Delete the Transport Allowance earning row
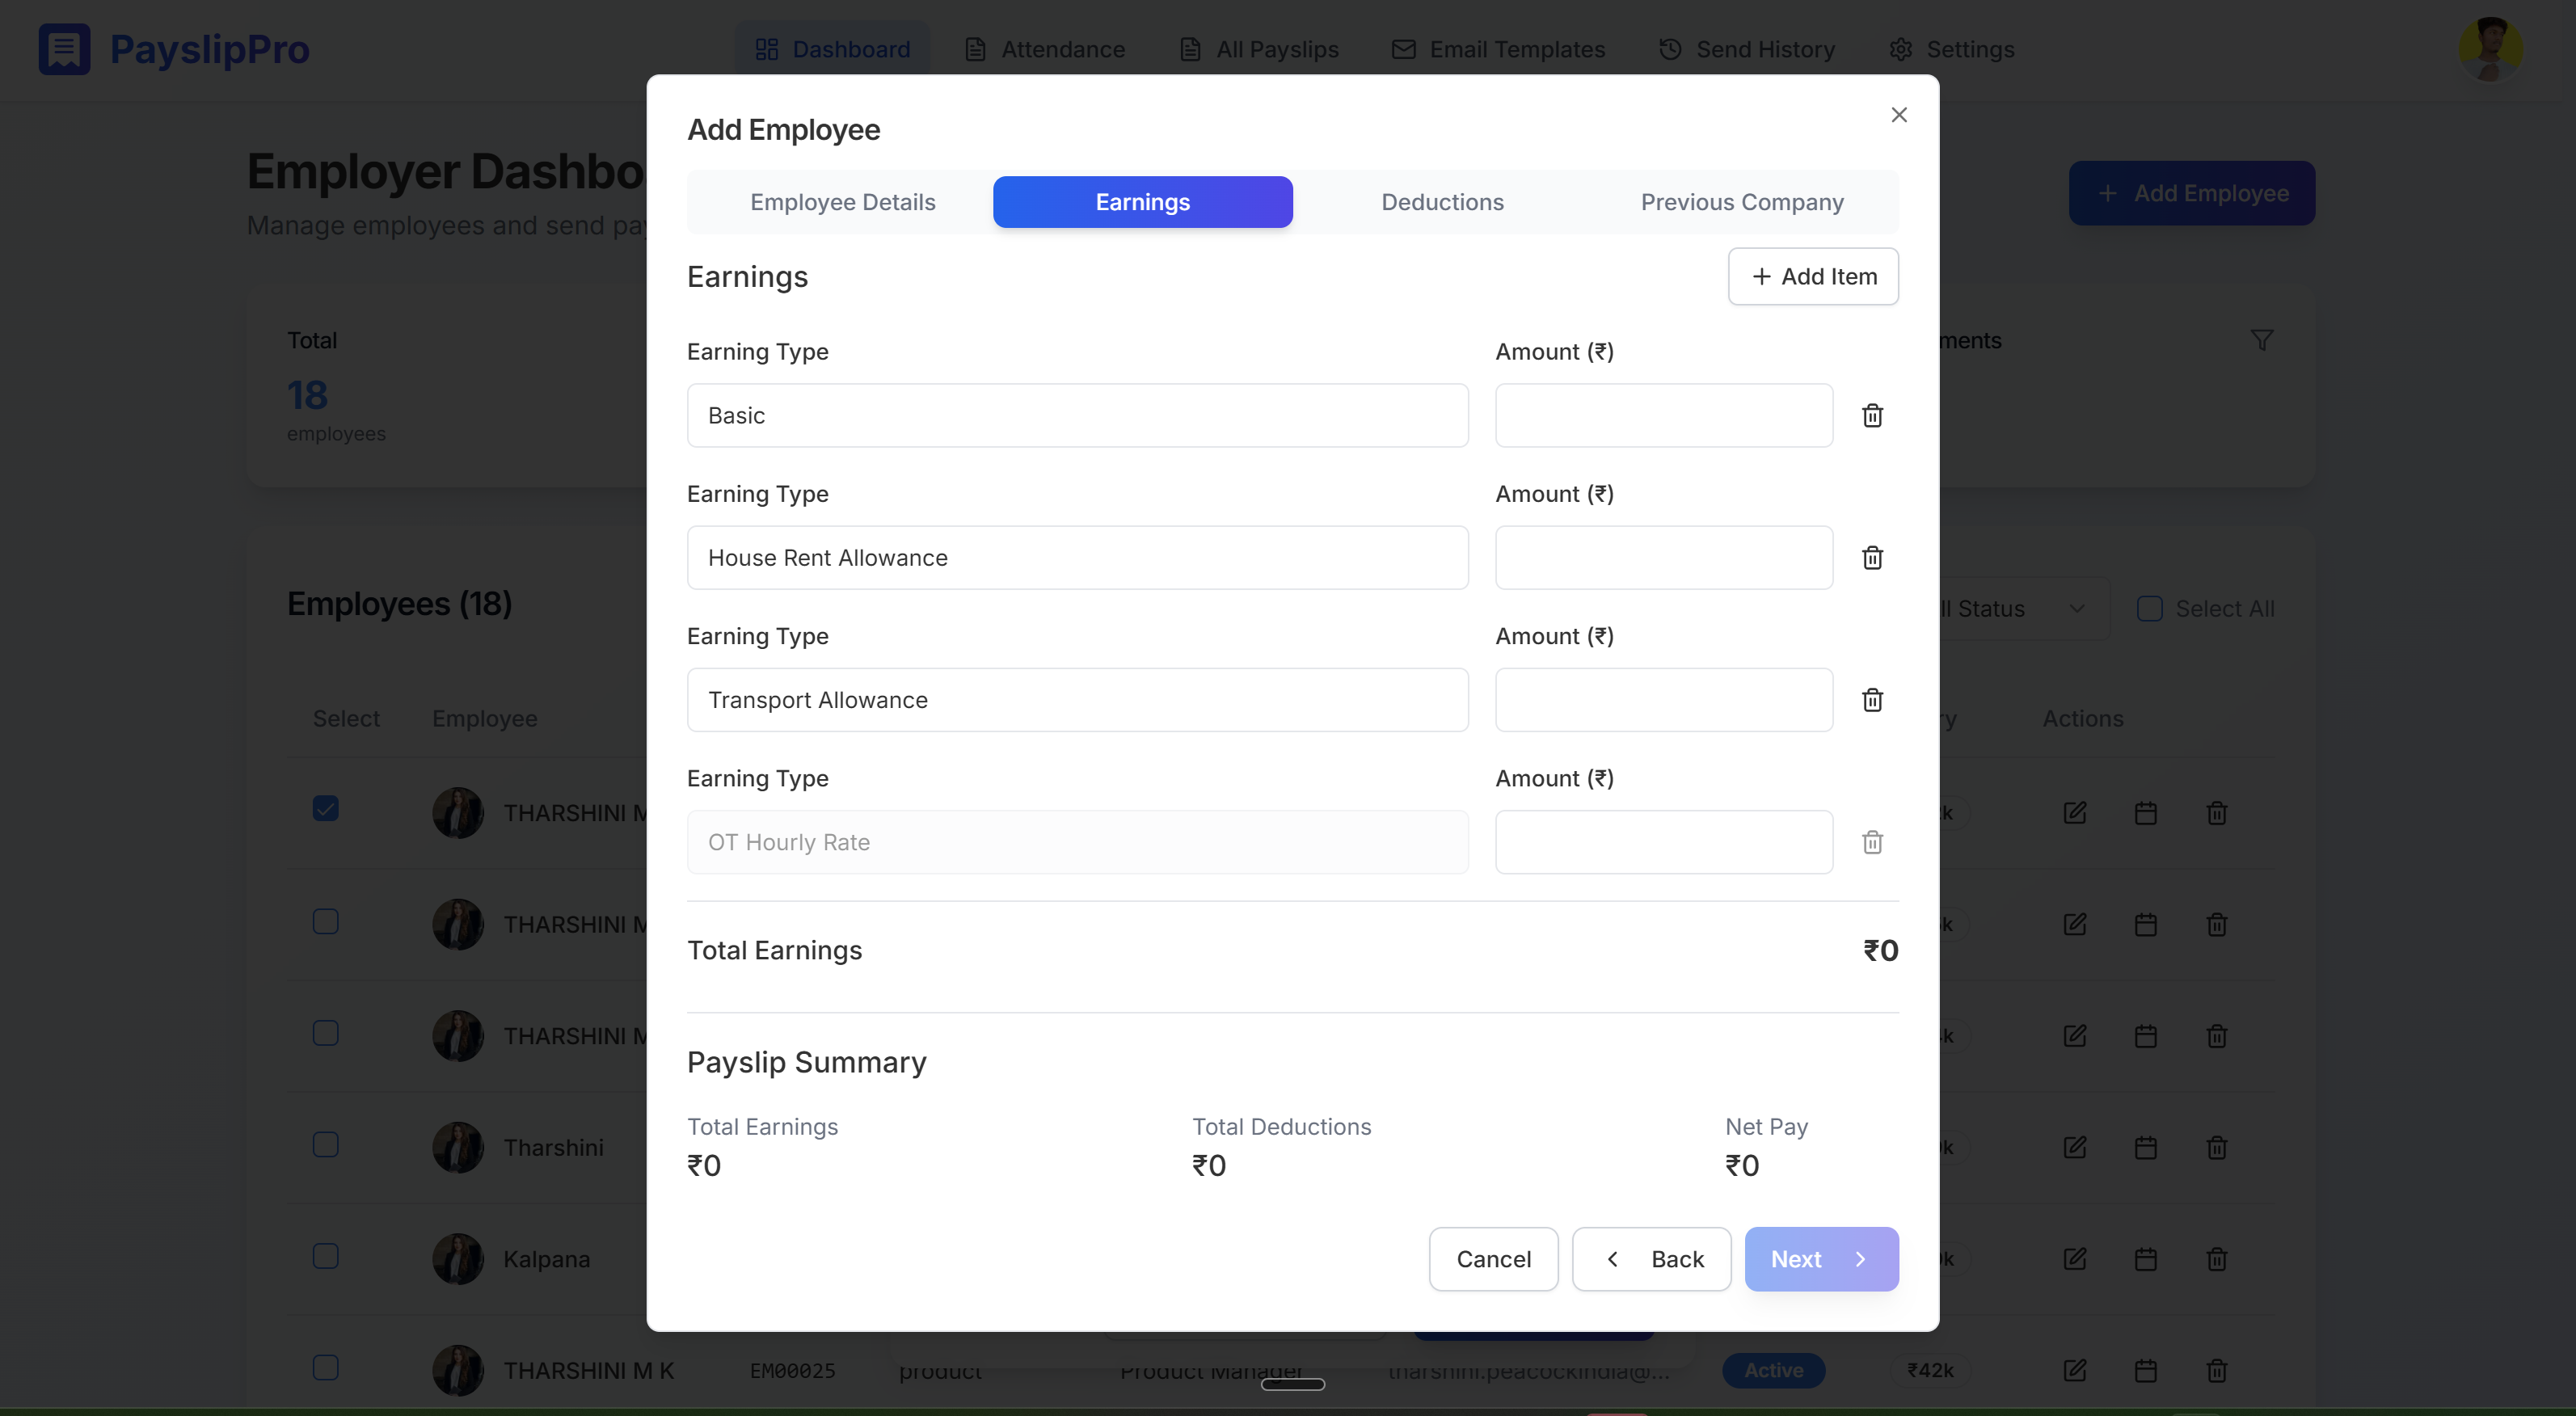Viewport: 2576px width, 1416px height. (x=1872, y=700)
